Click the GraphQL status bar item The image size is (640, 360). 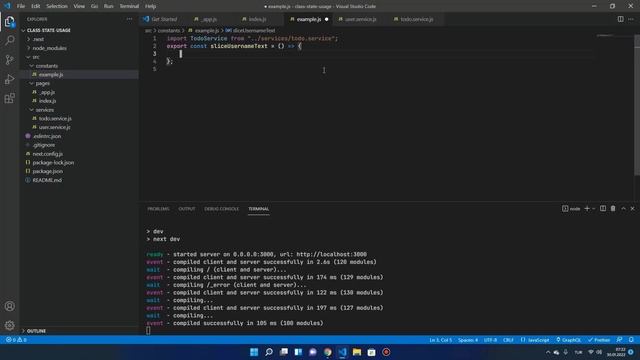pyautogui.click(x=569, y=340)
